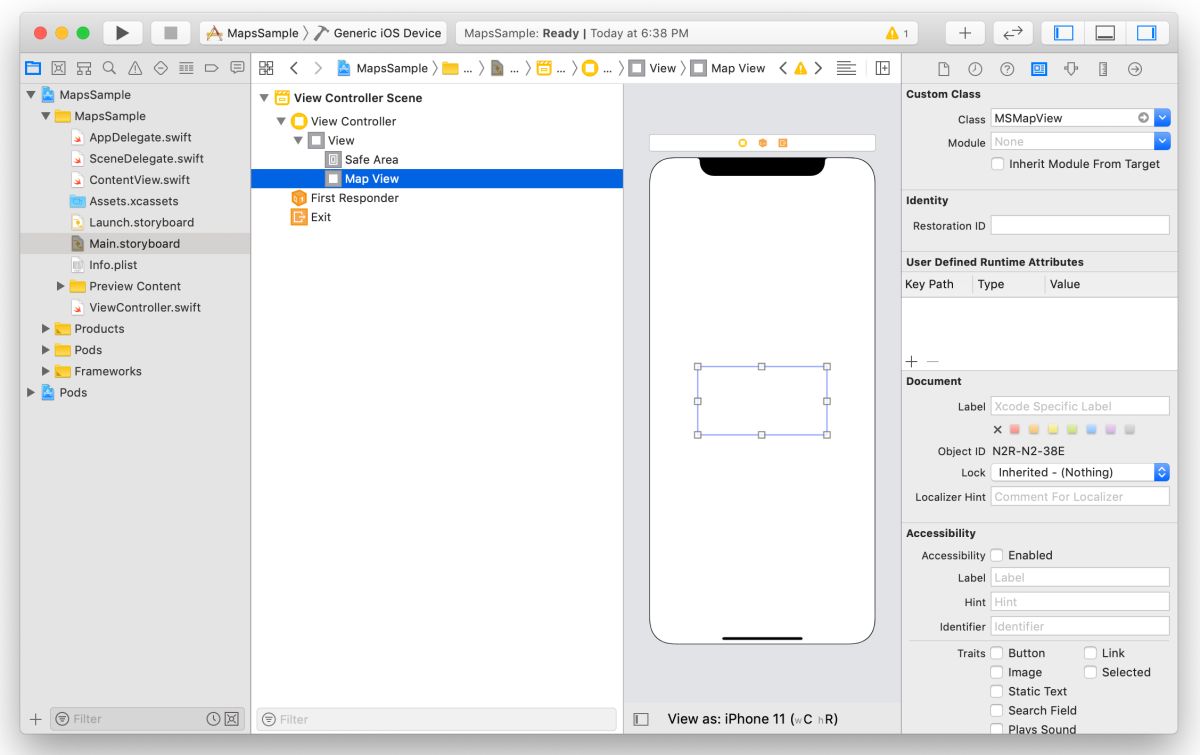This screenshot has width=1200, height=755.
Task: Go forward in editor history
Action: tap(318, 68)
